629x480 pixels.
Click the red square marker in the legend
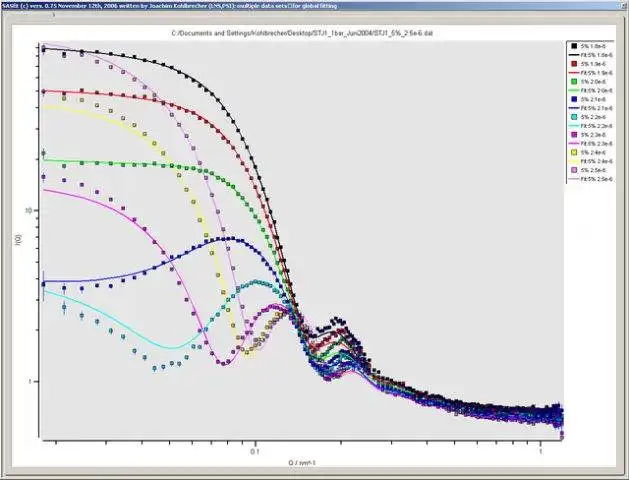pyautogui.click(x=574, y=64)
